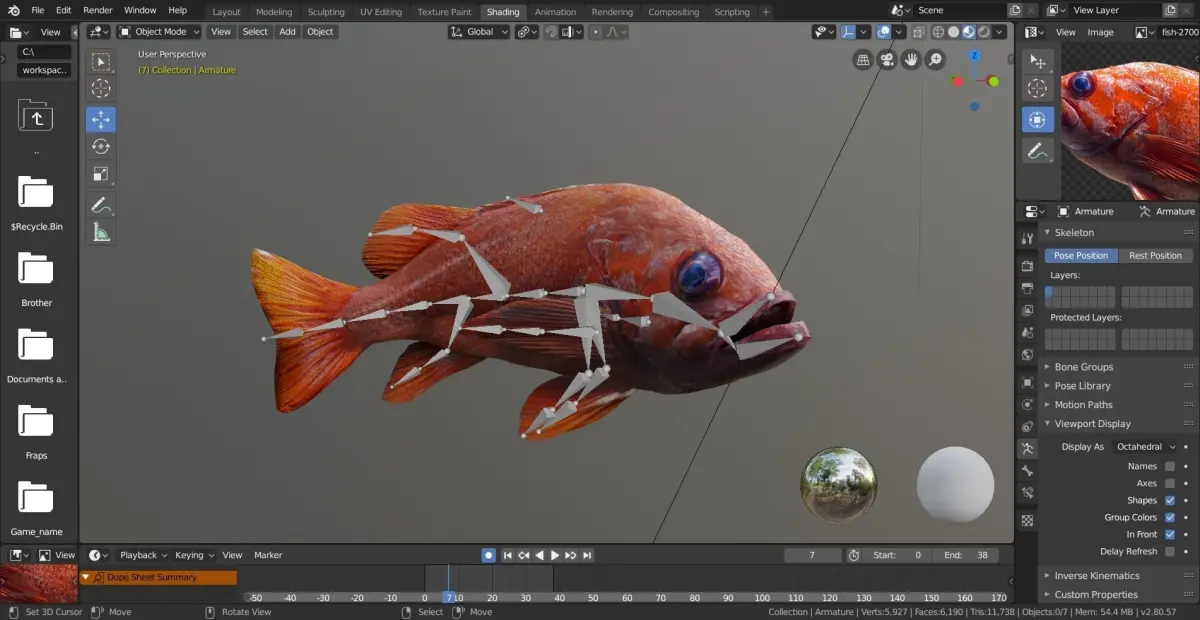Screen dimensions: 1200x620
Task: Switch to material preview shading
Action: coord(969,32)
